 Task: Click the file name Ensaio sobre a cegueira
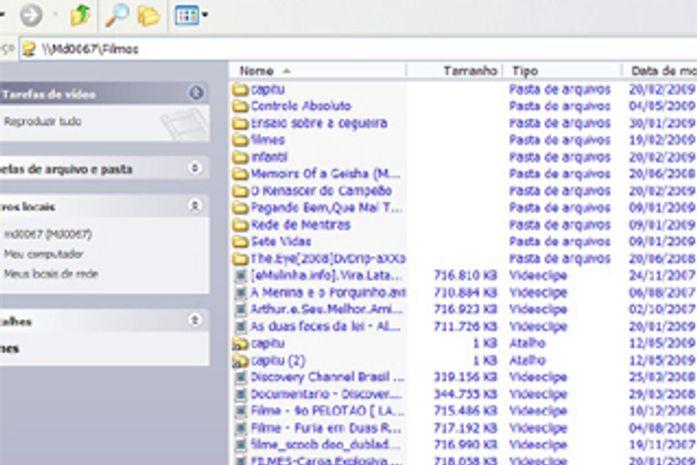point(319,123)
